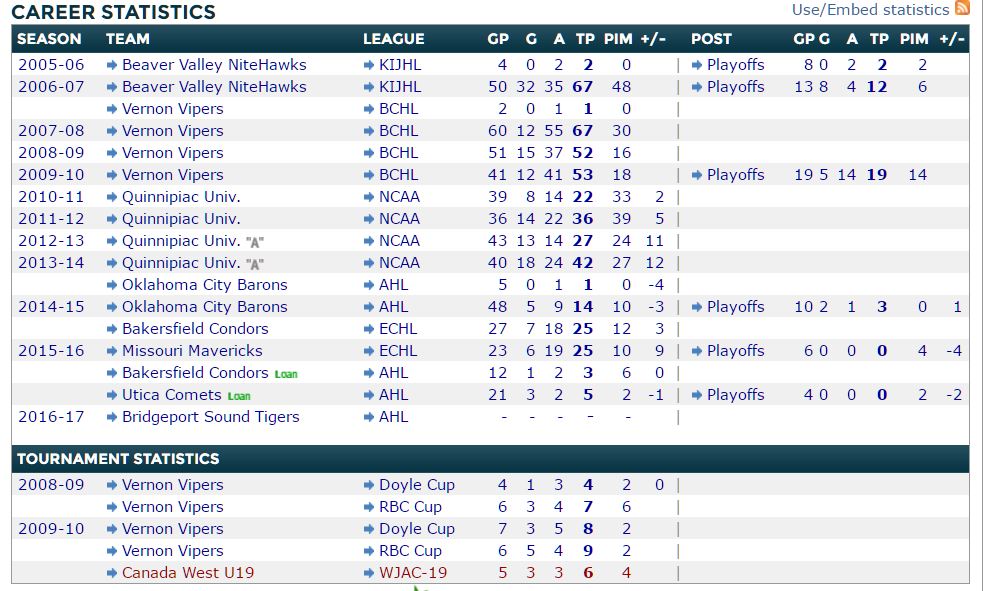Click arrow icon beside Bridgeport Sound Tigers
The height and width of the screenshot is (591, 983).
(112, 417)
